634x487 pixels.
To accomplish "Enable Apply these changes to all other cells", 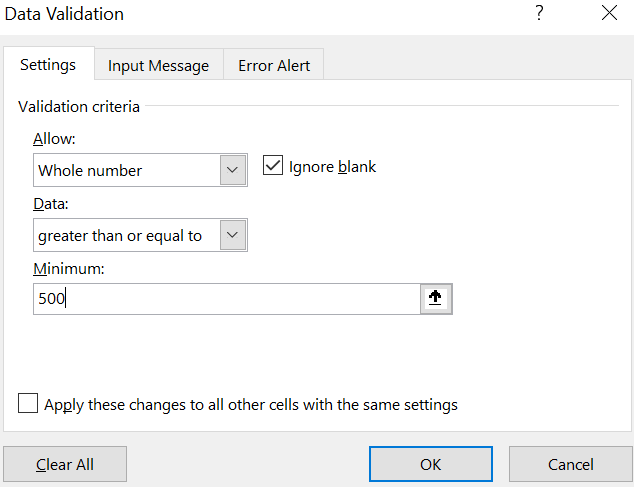I will point(29,405).
